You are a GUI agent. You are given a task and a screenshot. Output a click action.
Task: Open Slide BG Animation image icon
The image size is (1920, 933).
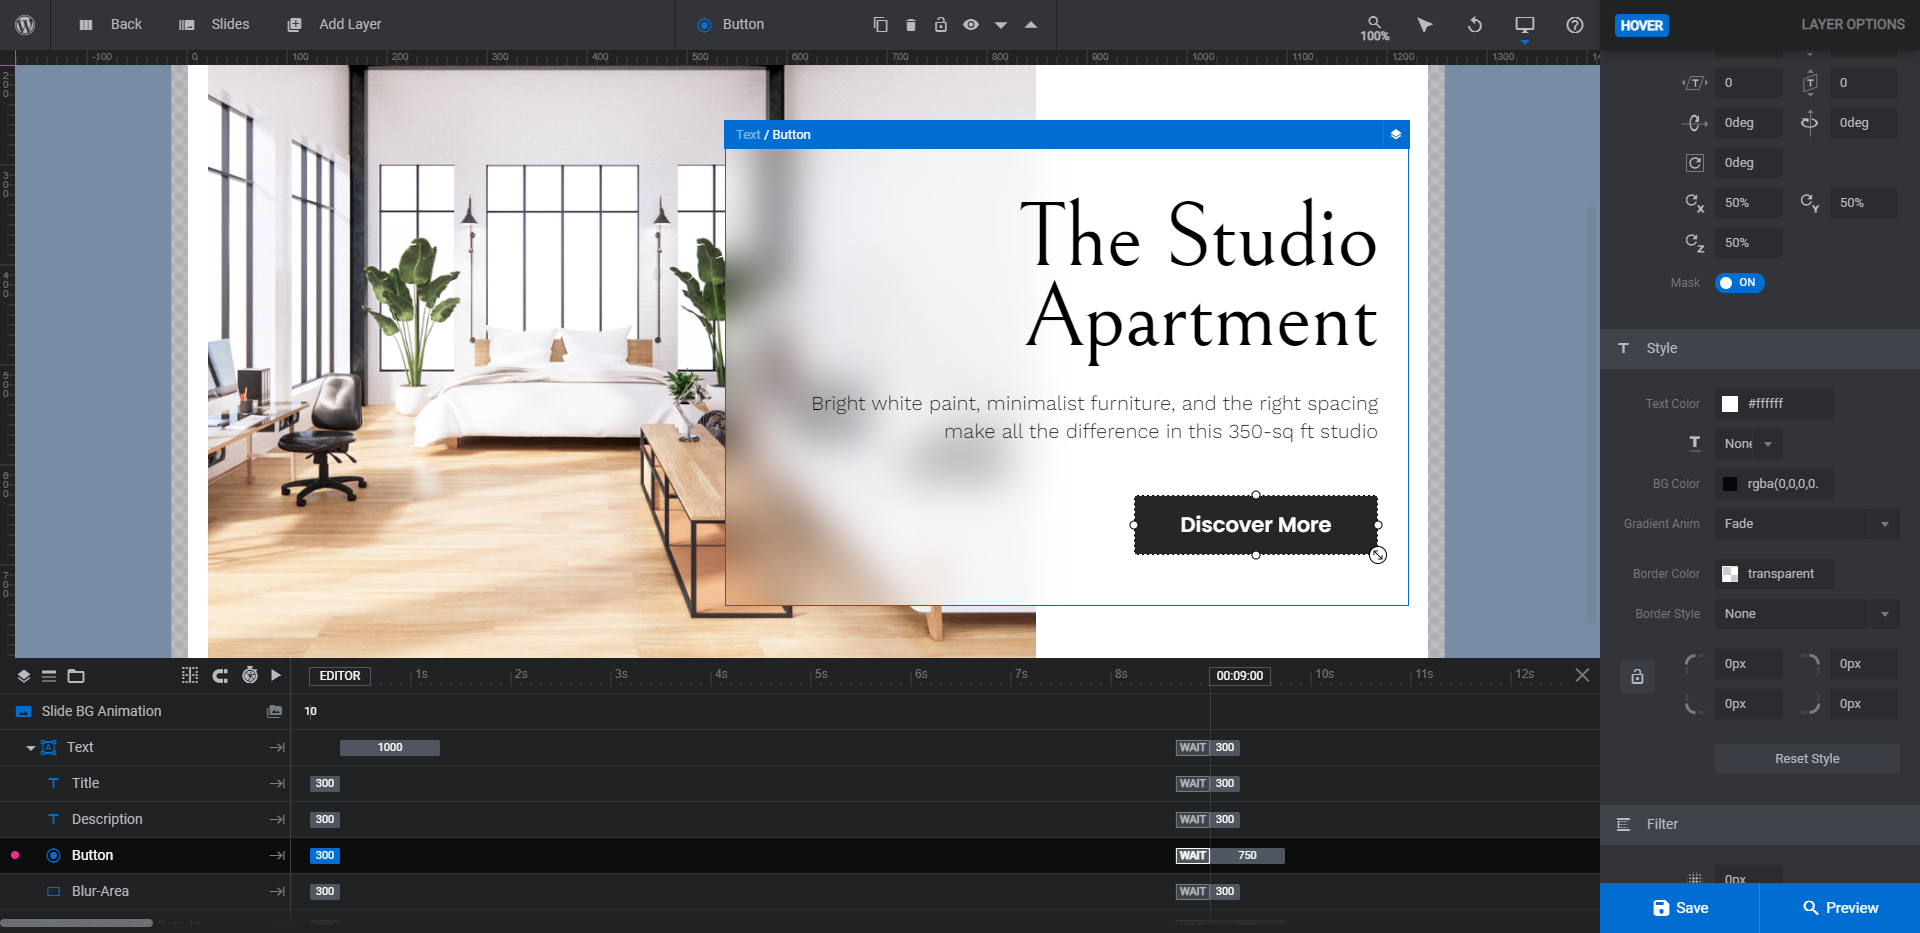point(274,711)
